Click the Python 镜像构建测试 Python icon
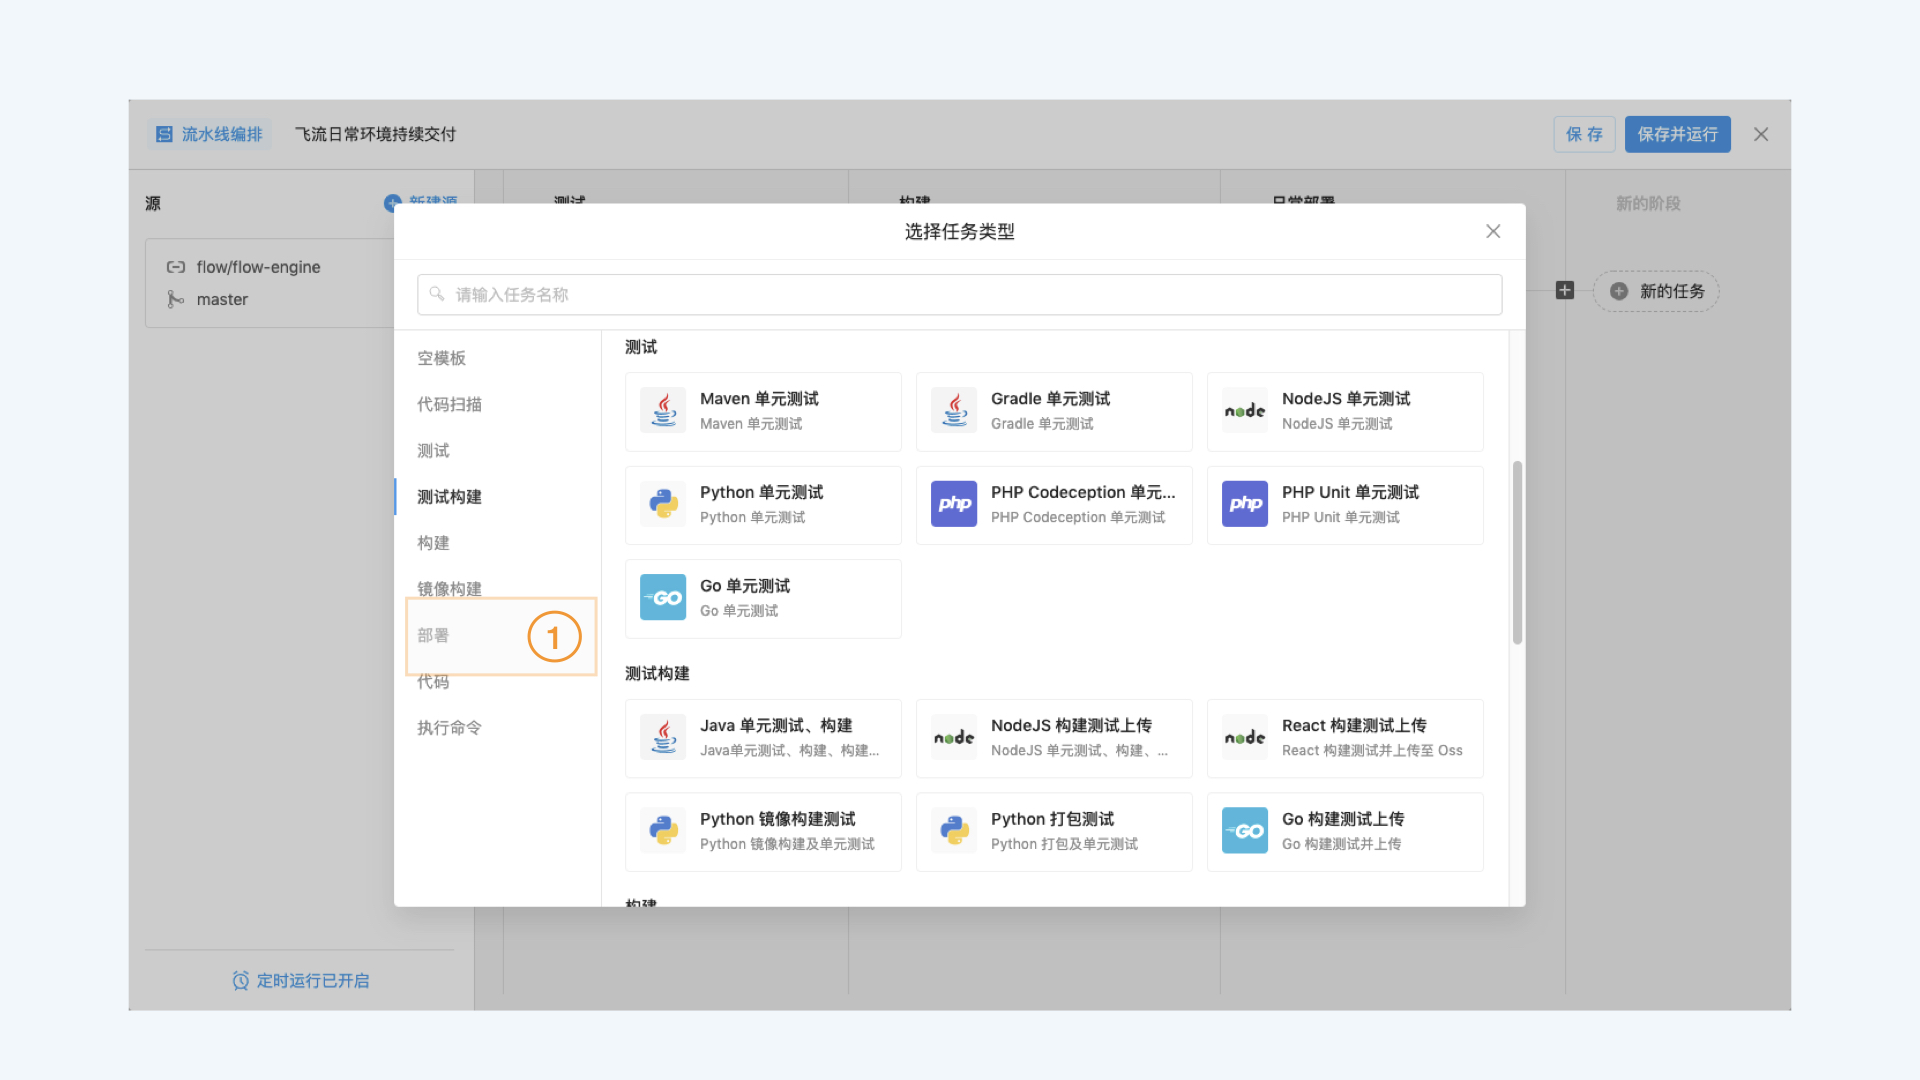This screenshot has height=1080, width=1920. pos(663,830)
